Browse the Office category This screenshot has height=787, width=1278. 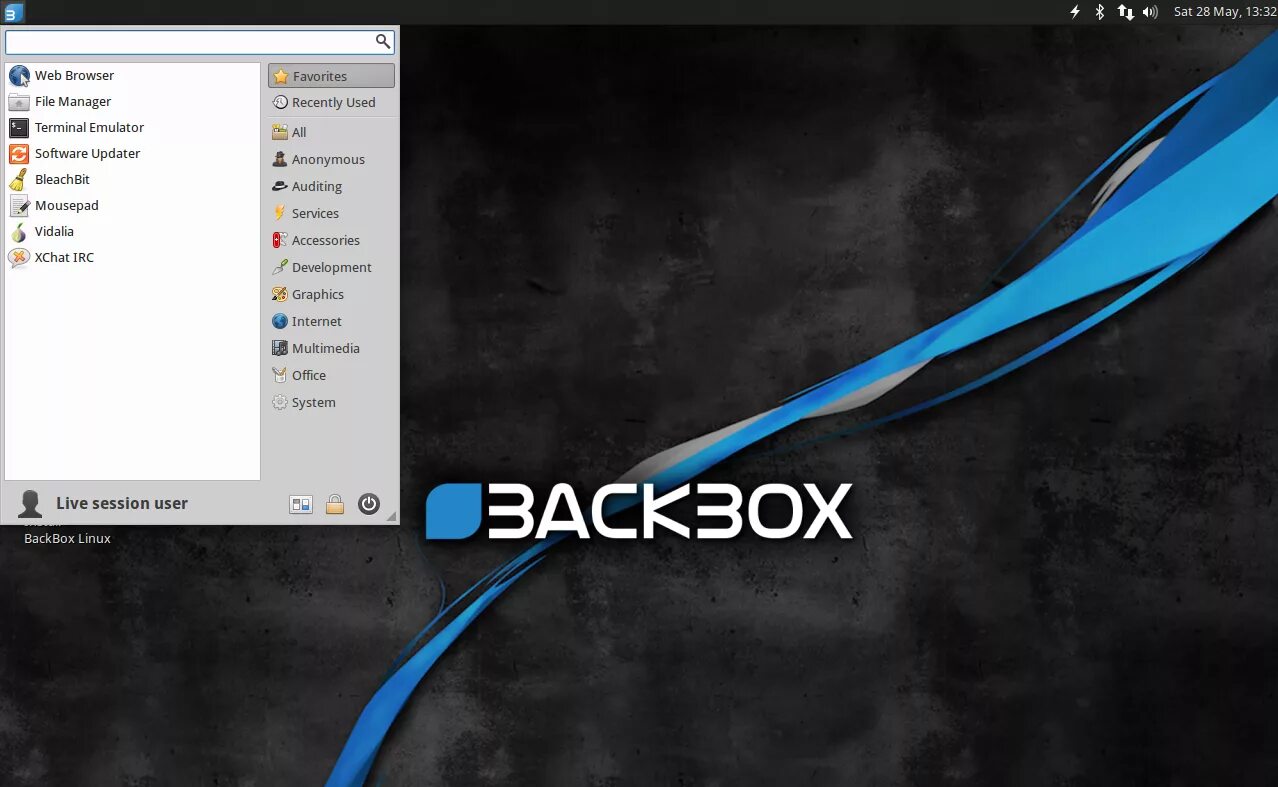331,375
